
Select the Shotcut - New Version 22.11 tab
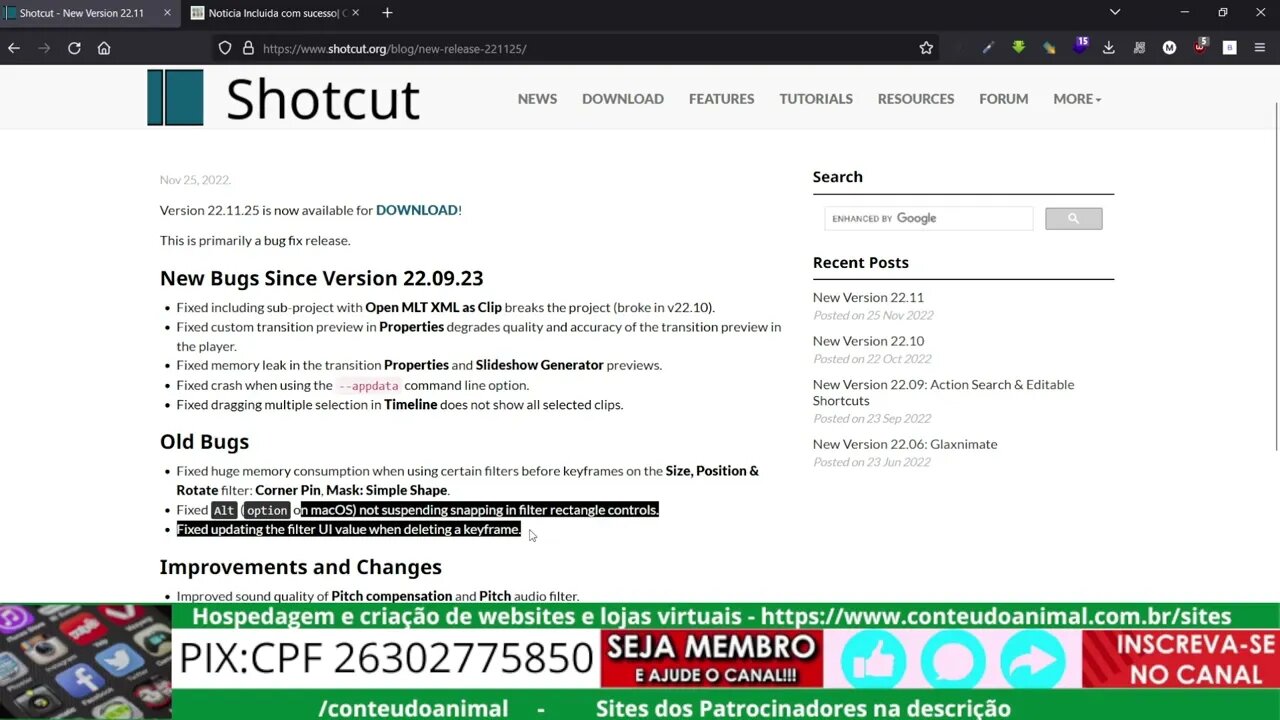tap(82, 13)
